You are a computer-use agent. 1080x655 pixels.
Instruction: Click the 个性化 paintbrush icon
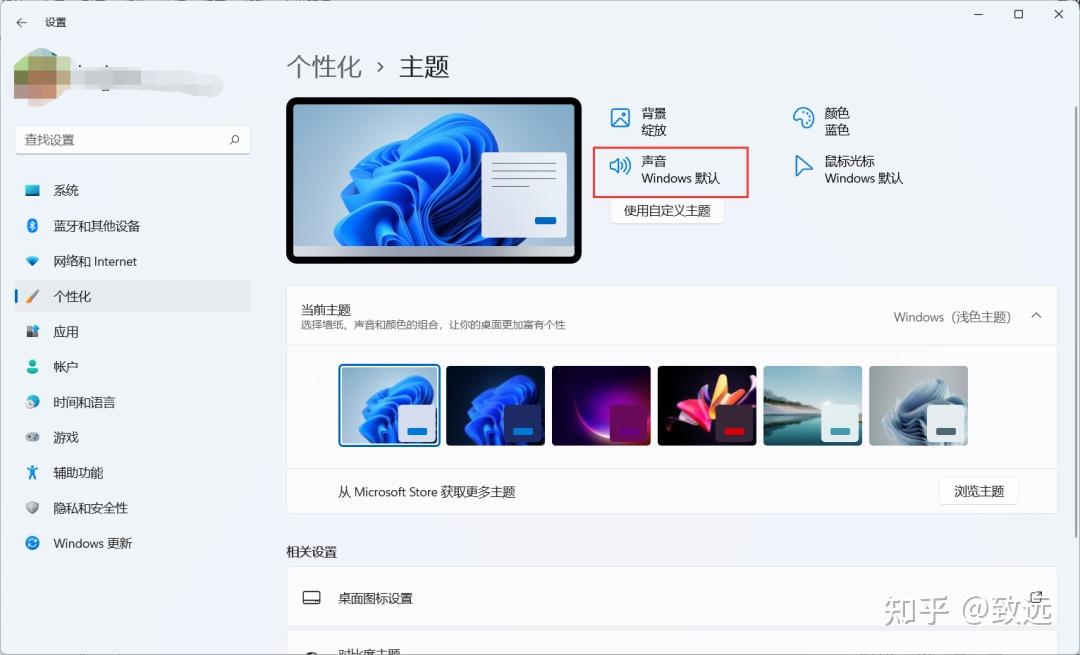32,296
